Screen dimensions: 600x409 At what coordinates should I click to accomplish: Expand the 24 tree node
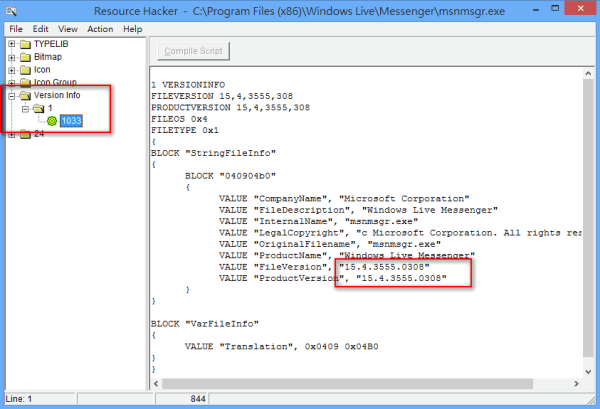[x=12, y=134]
